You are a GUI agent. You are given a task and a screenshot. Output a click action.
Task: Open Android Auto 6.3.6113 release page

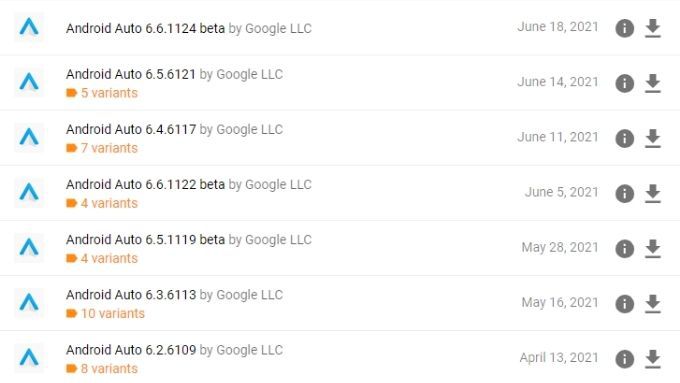tap(131, 295)
